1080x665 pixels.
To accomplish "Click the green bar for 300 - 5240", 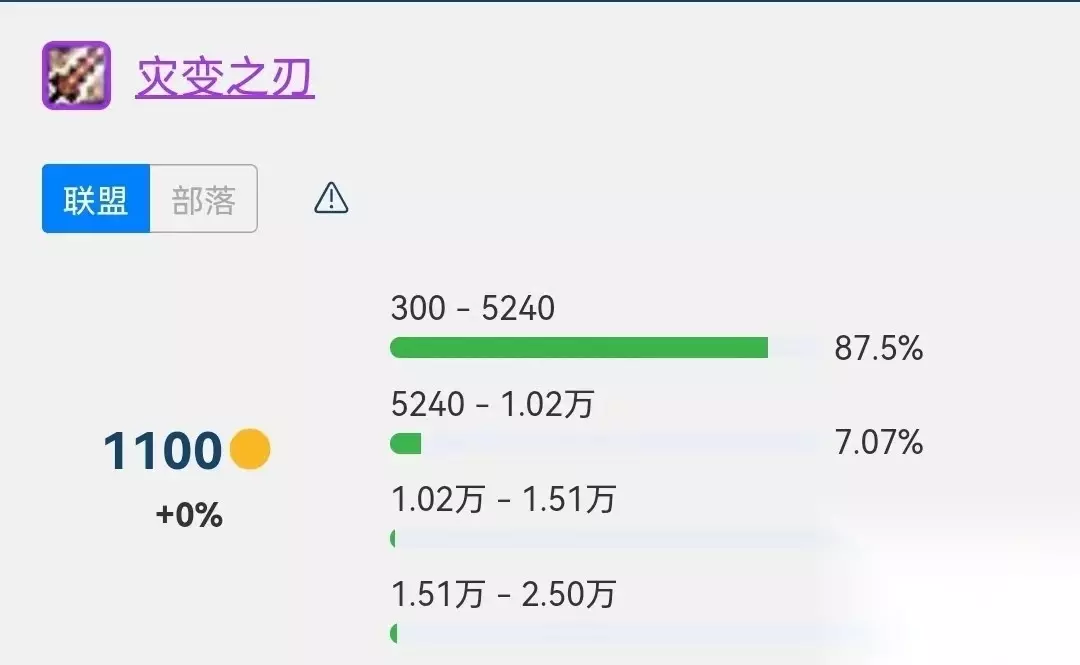I will (578, 348).
